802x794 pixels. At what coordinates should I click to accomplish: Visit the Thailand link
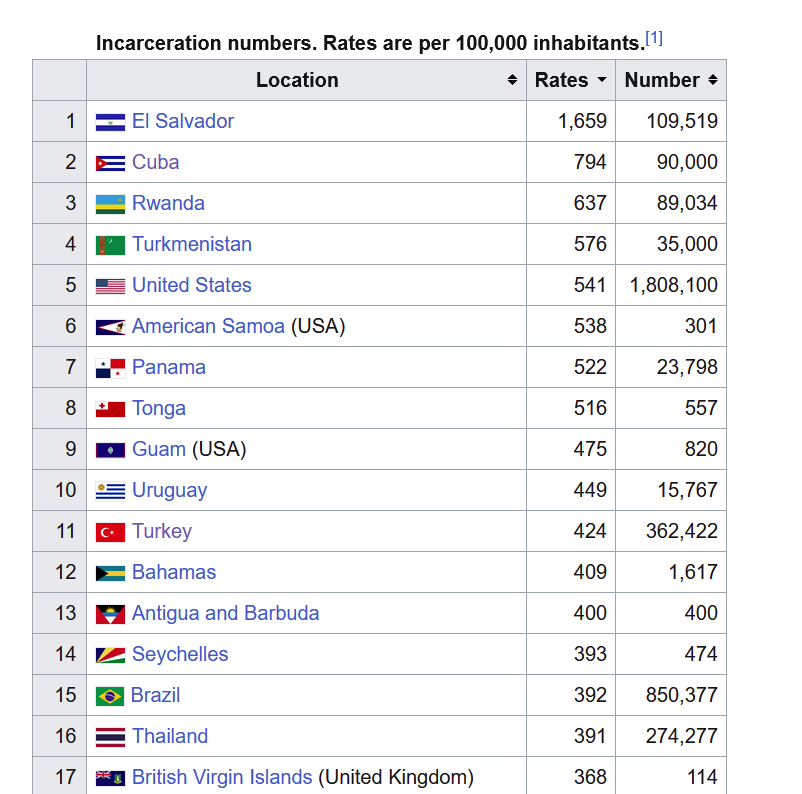click(170, 736)
